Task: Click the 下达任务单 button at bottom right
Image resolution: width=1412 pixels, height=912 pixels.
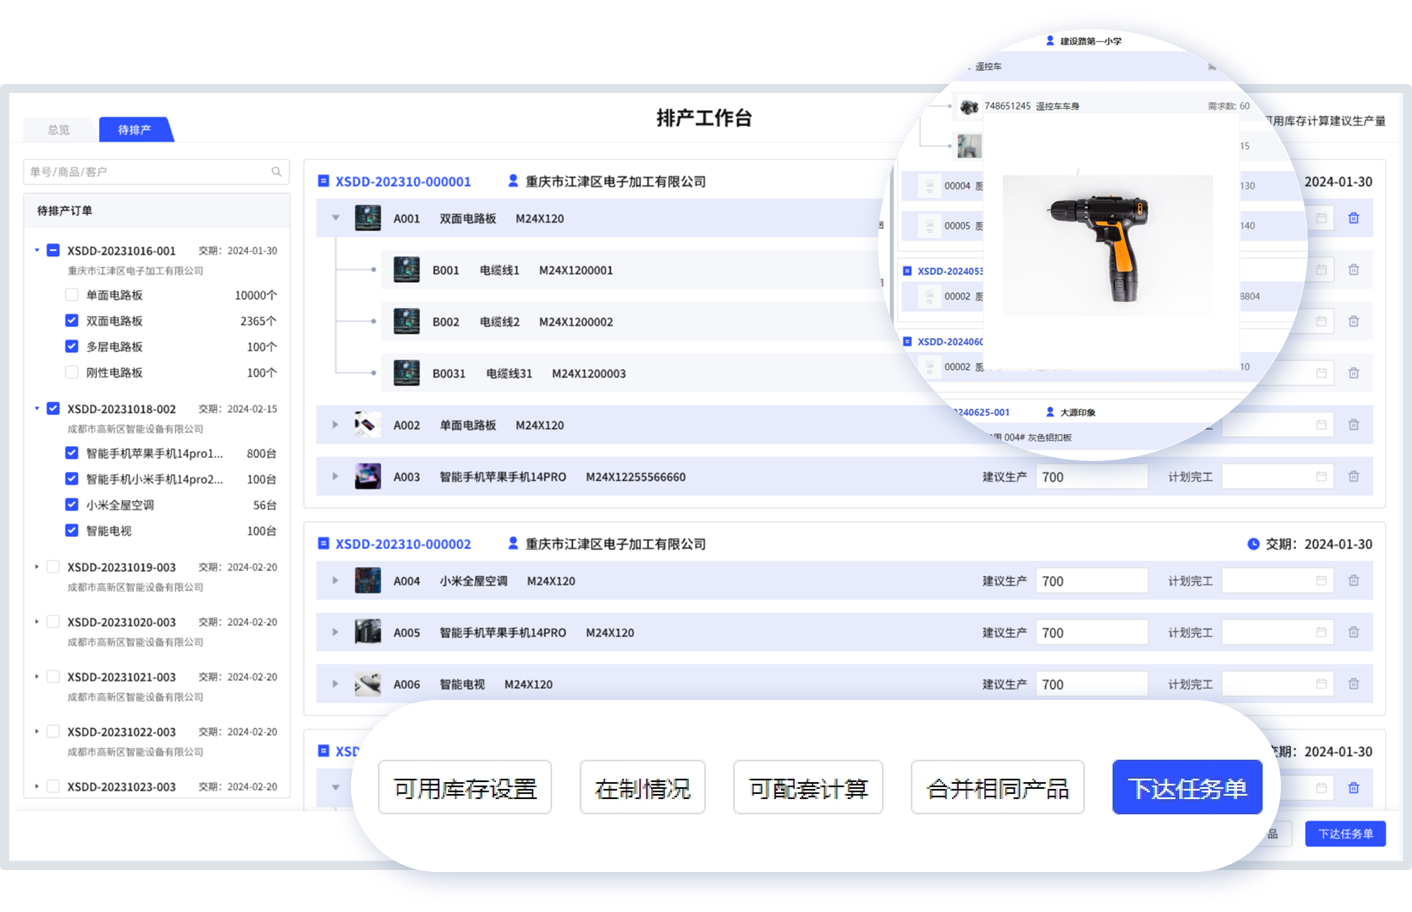Action: (x=1344, y=834)
